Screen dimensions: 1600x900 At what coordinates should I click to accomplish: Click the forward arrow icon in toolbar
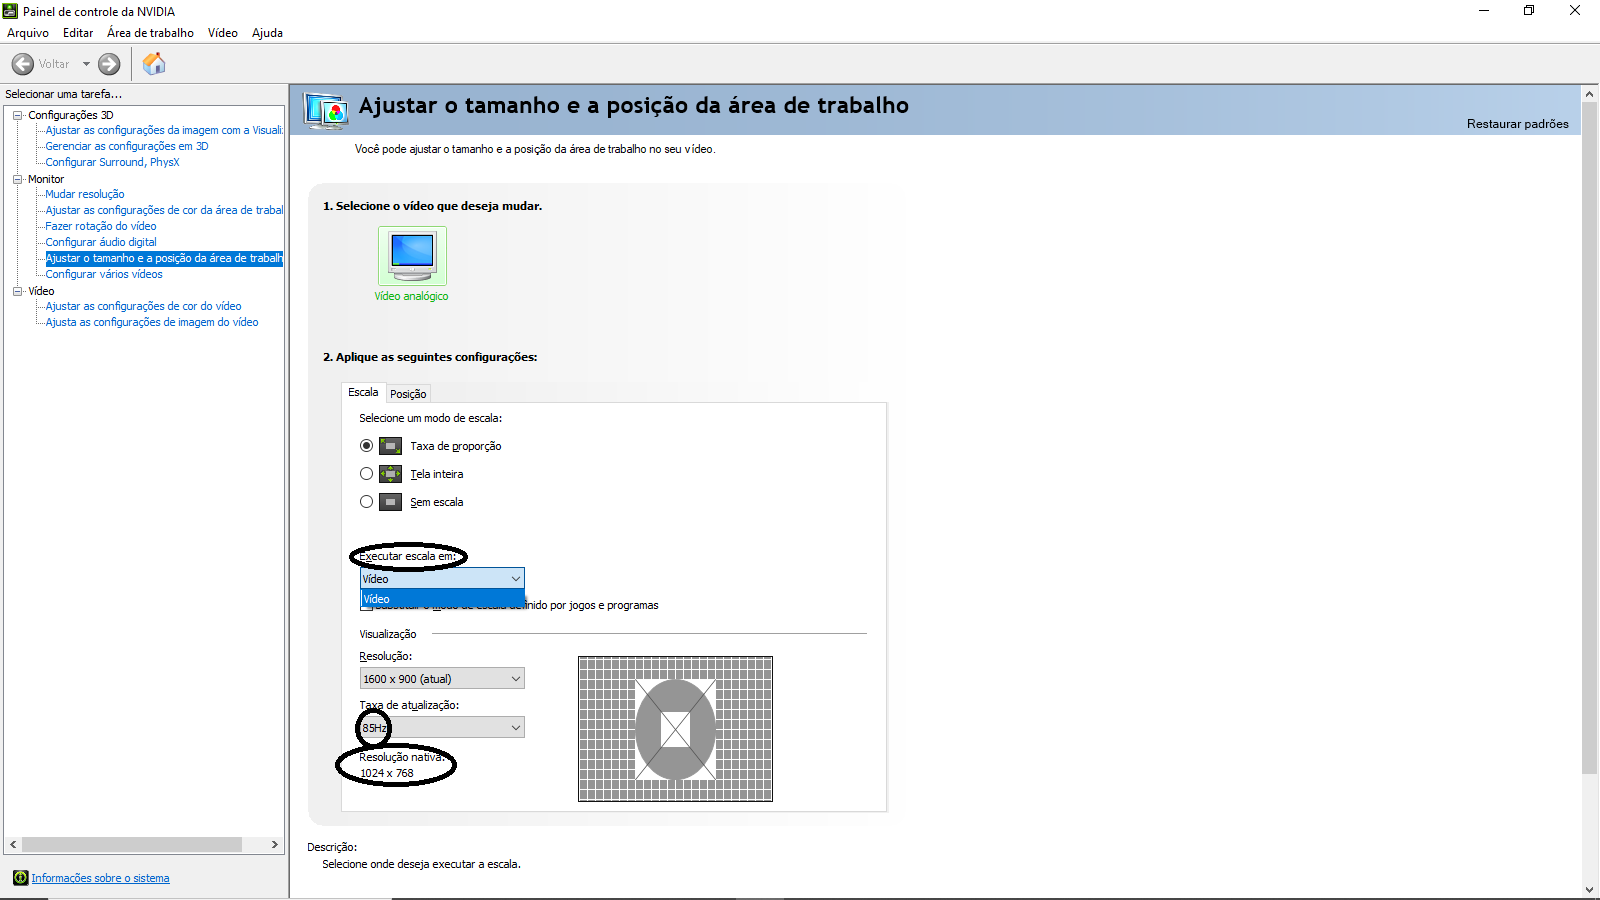[109, 64]
